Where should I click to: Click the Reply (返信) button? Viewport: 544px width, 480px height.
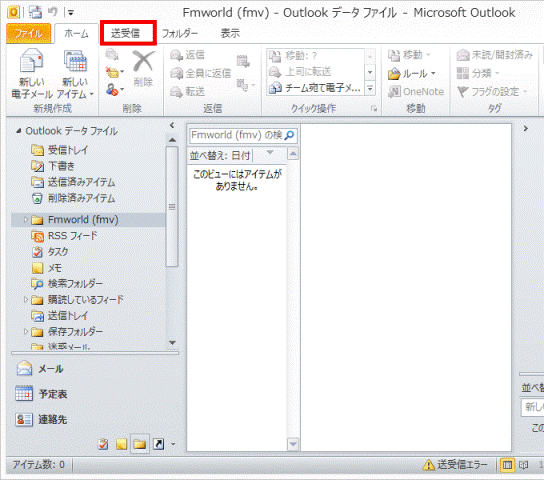pyautogui.click(x=188, y=55)
